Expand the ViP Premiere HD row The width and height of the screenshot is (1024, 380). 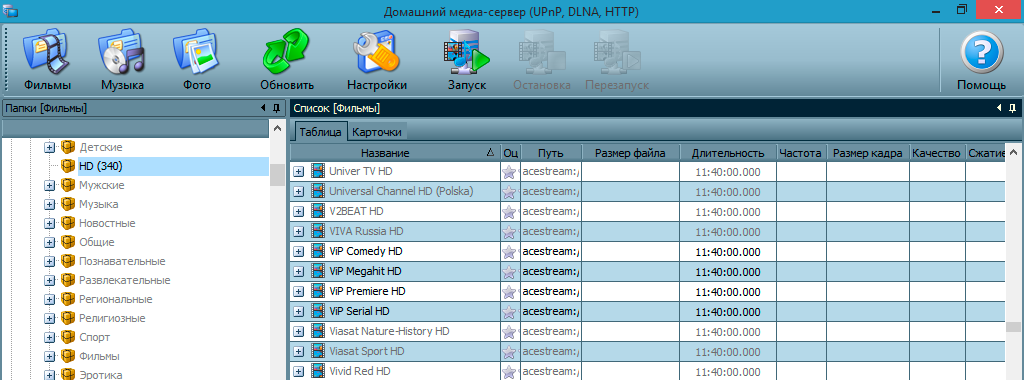298,291
